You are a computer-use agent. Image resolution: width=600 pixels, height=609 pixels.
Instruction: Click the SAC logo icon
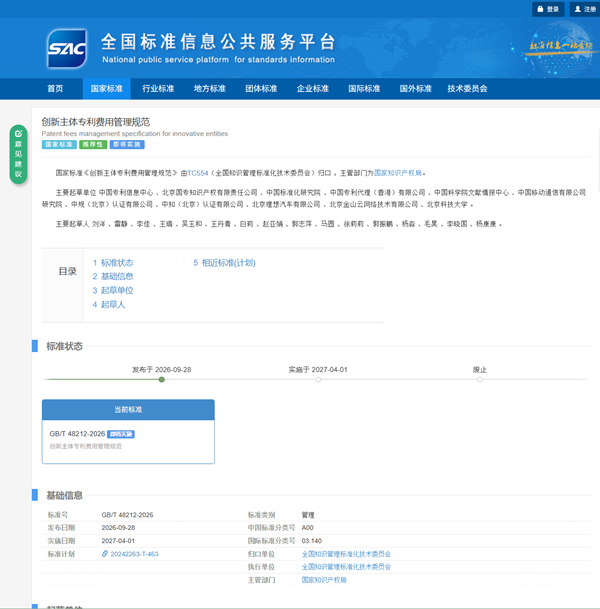click(x=67, y=49)
